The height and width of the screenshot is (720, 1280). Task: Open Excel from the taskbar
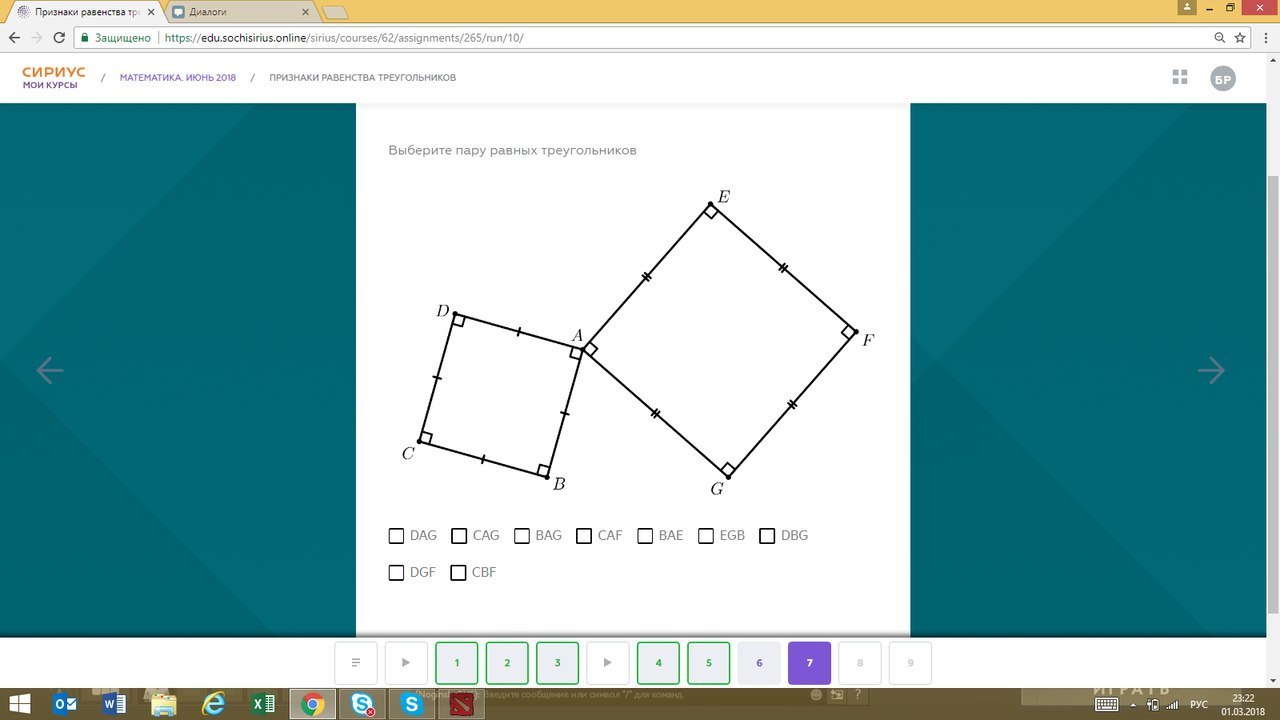(x=263, y=704)
